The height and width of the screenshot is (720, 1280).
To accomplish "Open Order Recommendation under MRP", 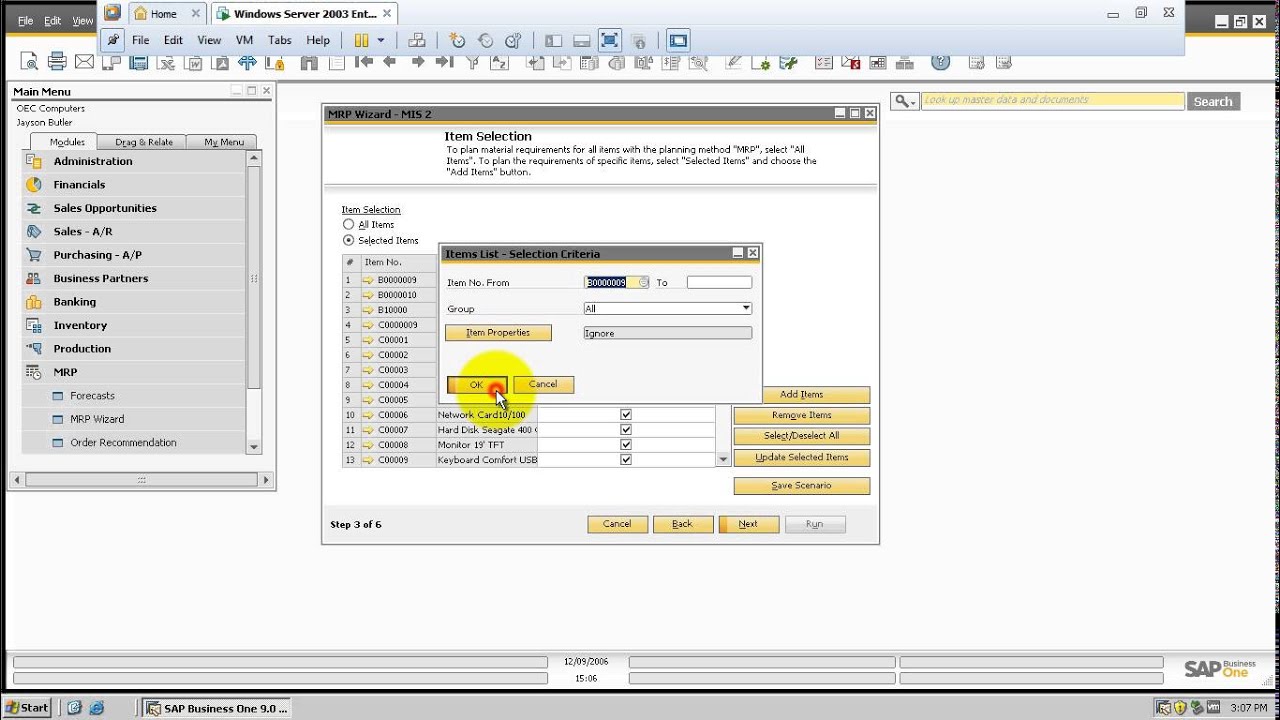I will pyautogui.click(x=123, y=443).
